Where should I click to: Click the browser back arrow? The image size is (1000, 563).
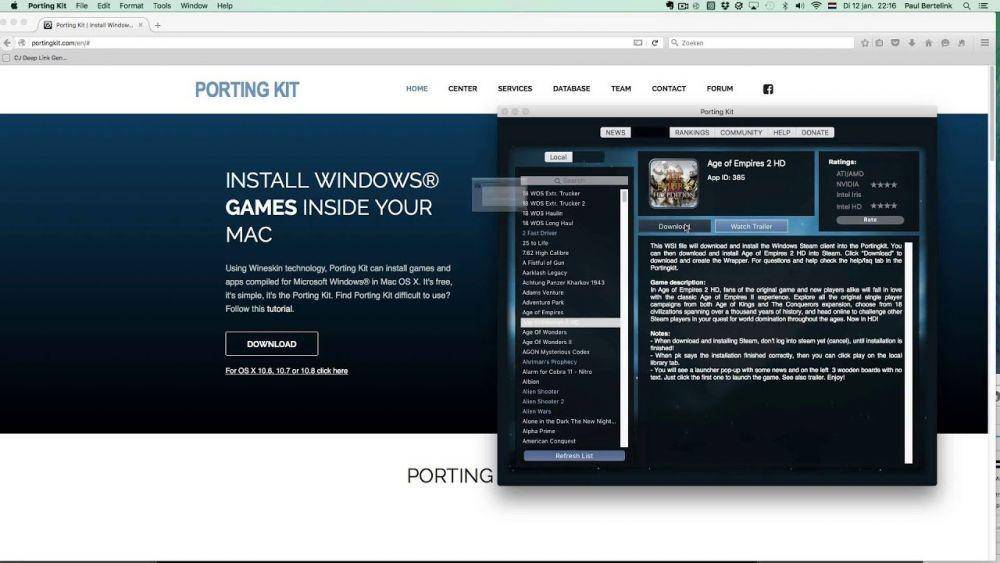(x=7, y=43)
